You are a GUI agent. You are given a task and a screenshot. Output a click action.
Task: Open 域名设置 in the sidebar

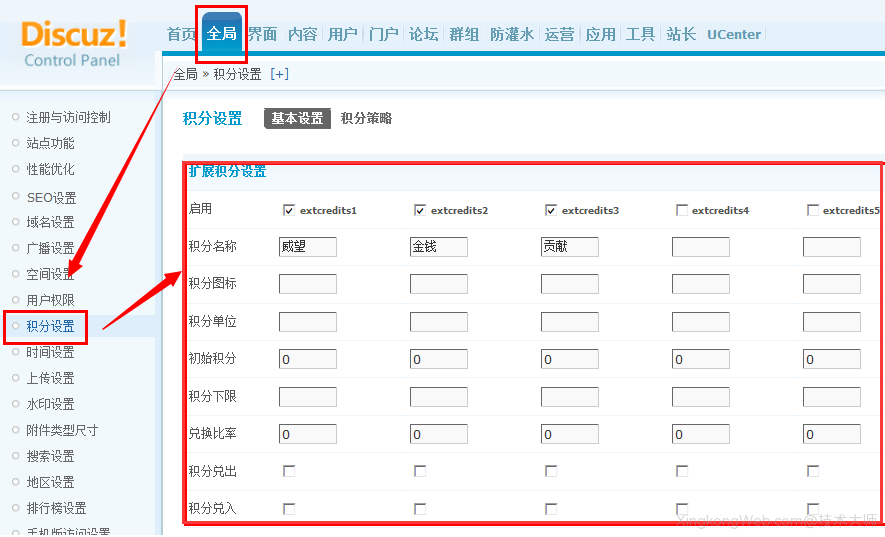50,222
